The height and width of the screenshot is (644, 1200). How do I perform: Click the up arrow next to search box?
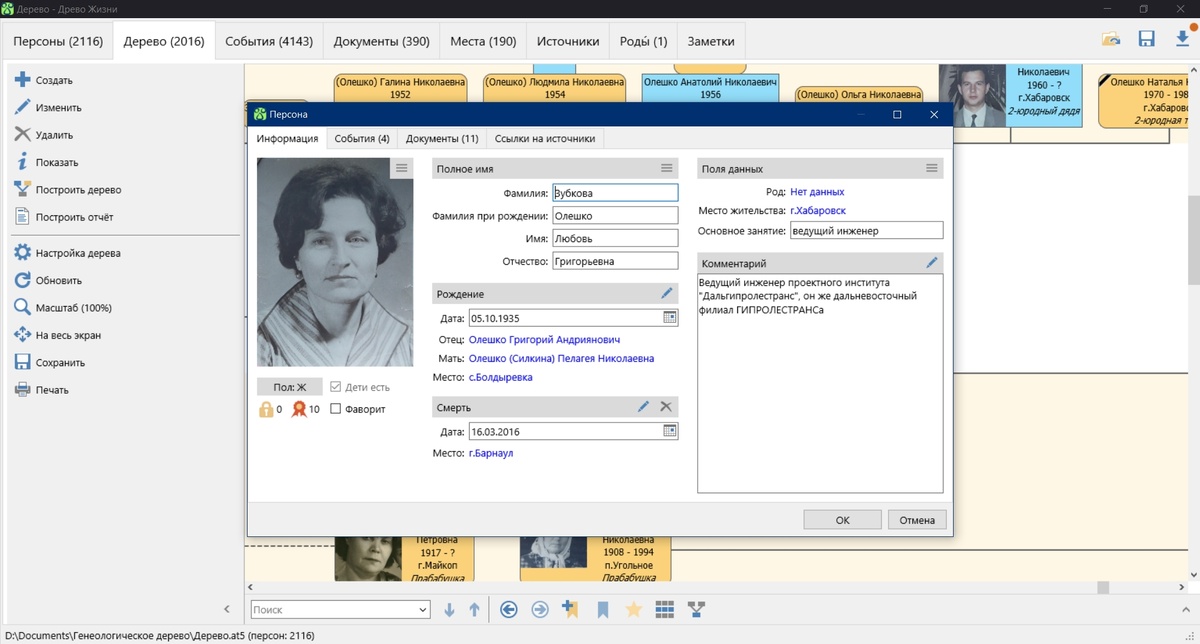(474, 609)
